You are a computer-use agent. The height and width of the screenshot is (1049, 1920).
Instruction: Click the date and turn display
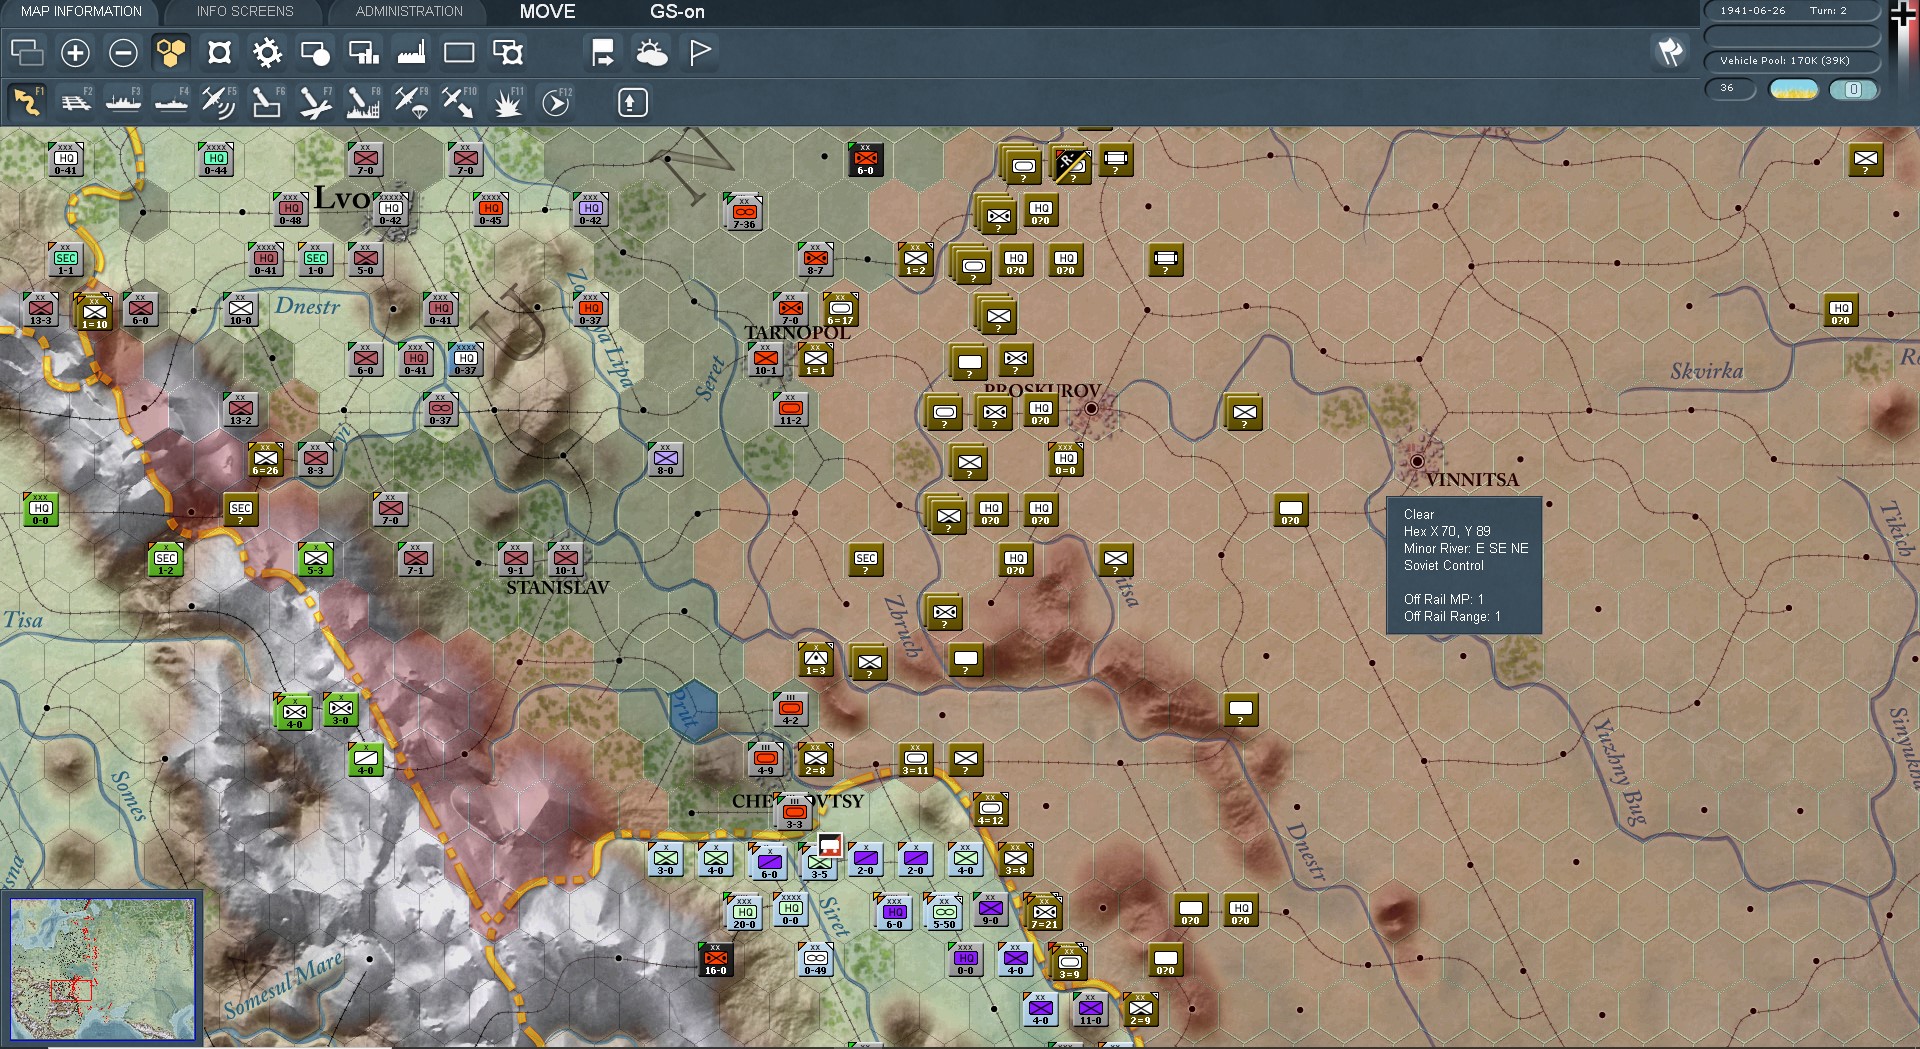[1790, 11]
